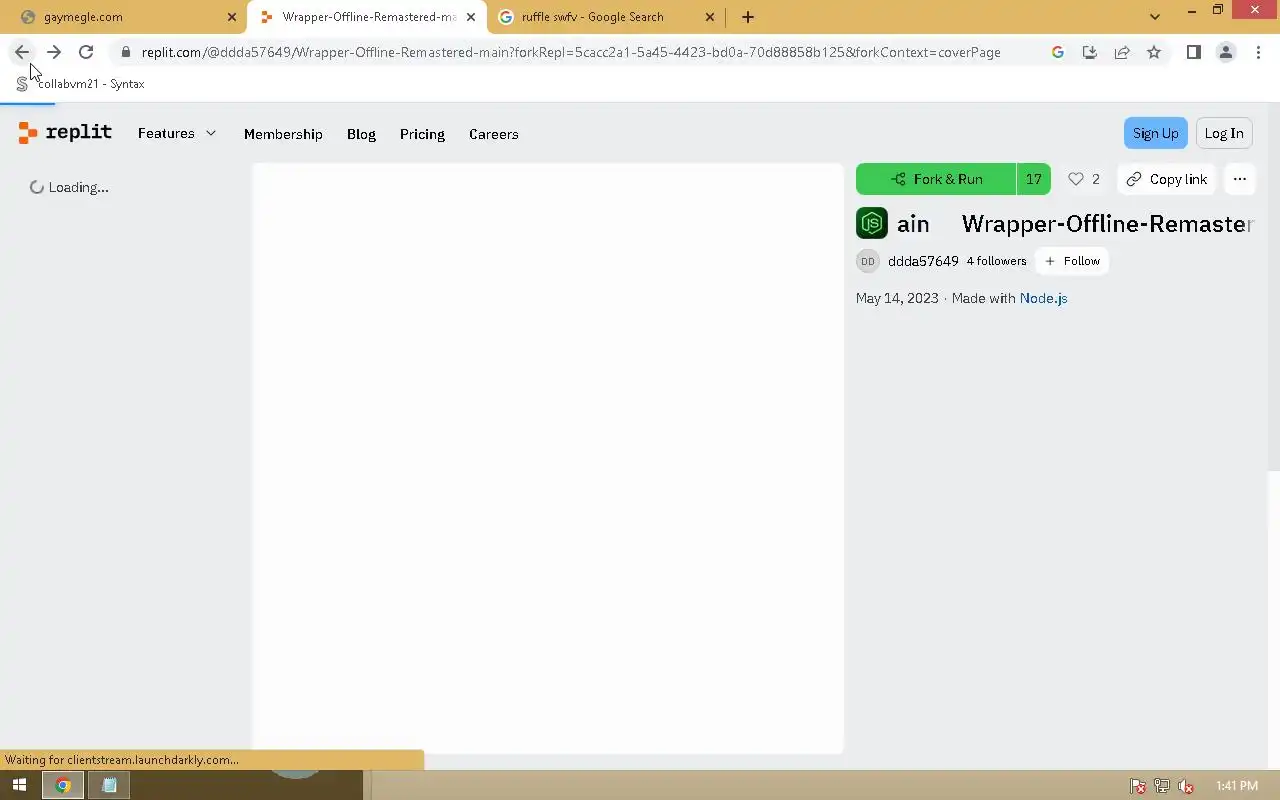Click the Node.js repl icon
The height and width of the screenshot is (800, 1280).
pyautogui.click(x=872, y=222)
